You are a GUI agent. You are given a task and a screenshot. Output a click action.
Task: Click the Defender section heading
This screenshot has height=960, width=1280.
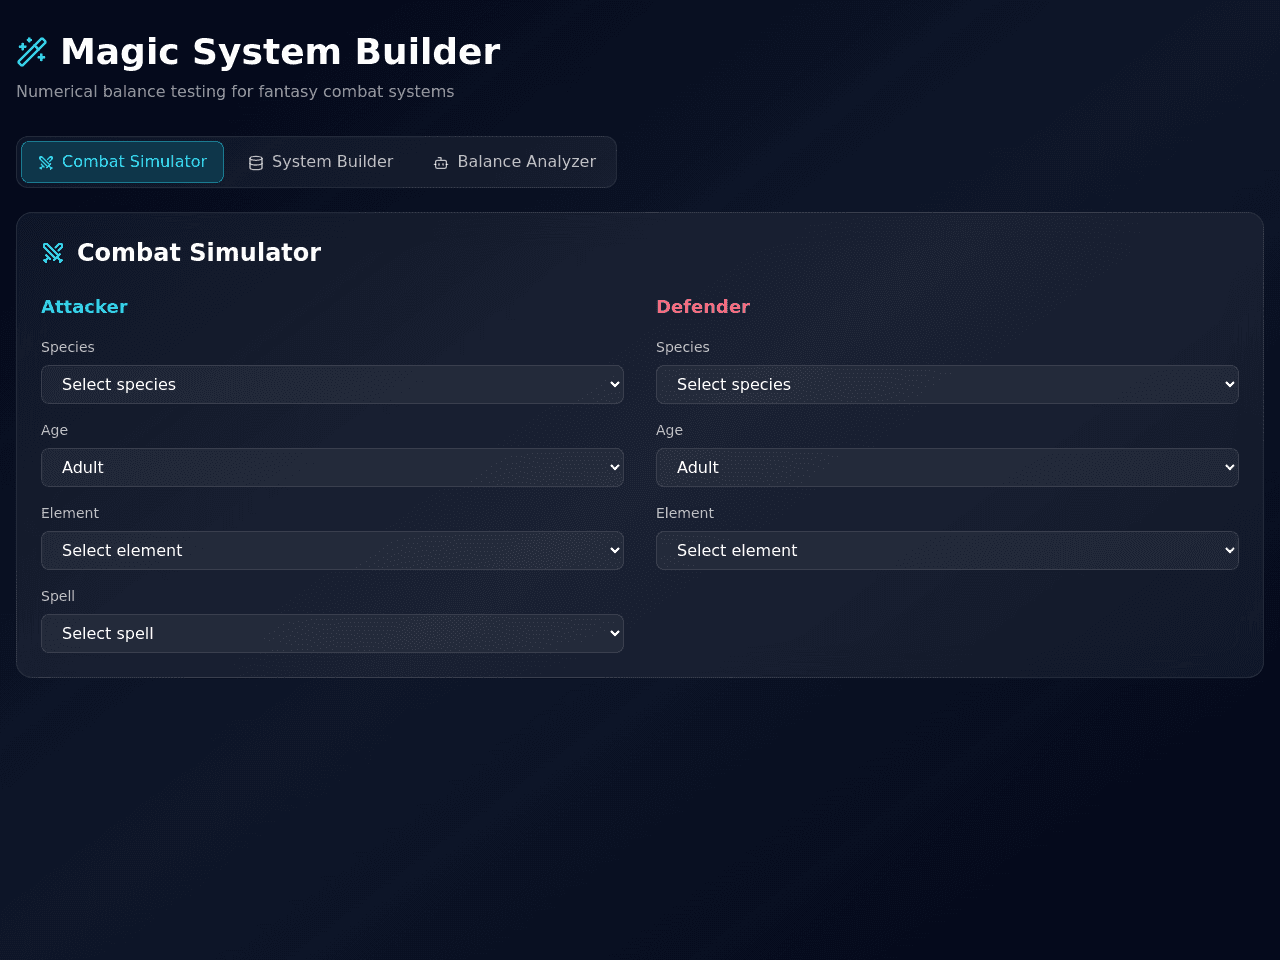(x=703, y=307)
